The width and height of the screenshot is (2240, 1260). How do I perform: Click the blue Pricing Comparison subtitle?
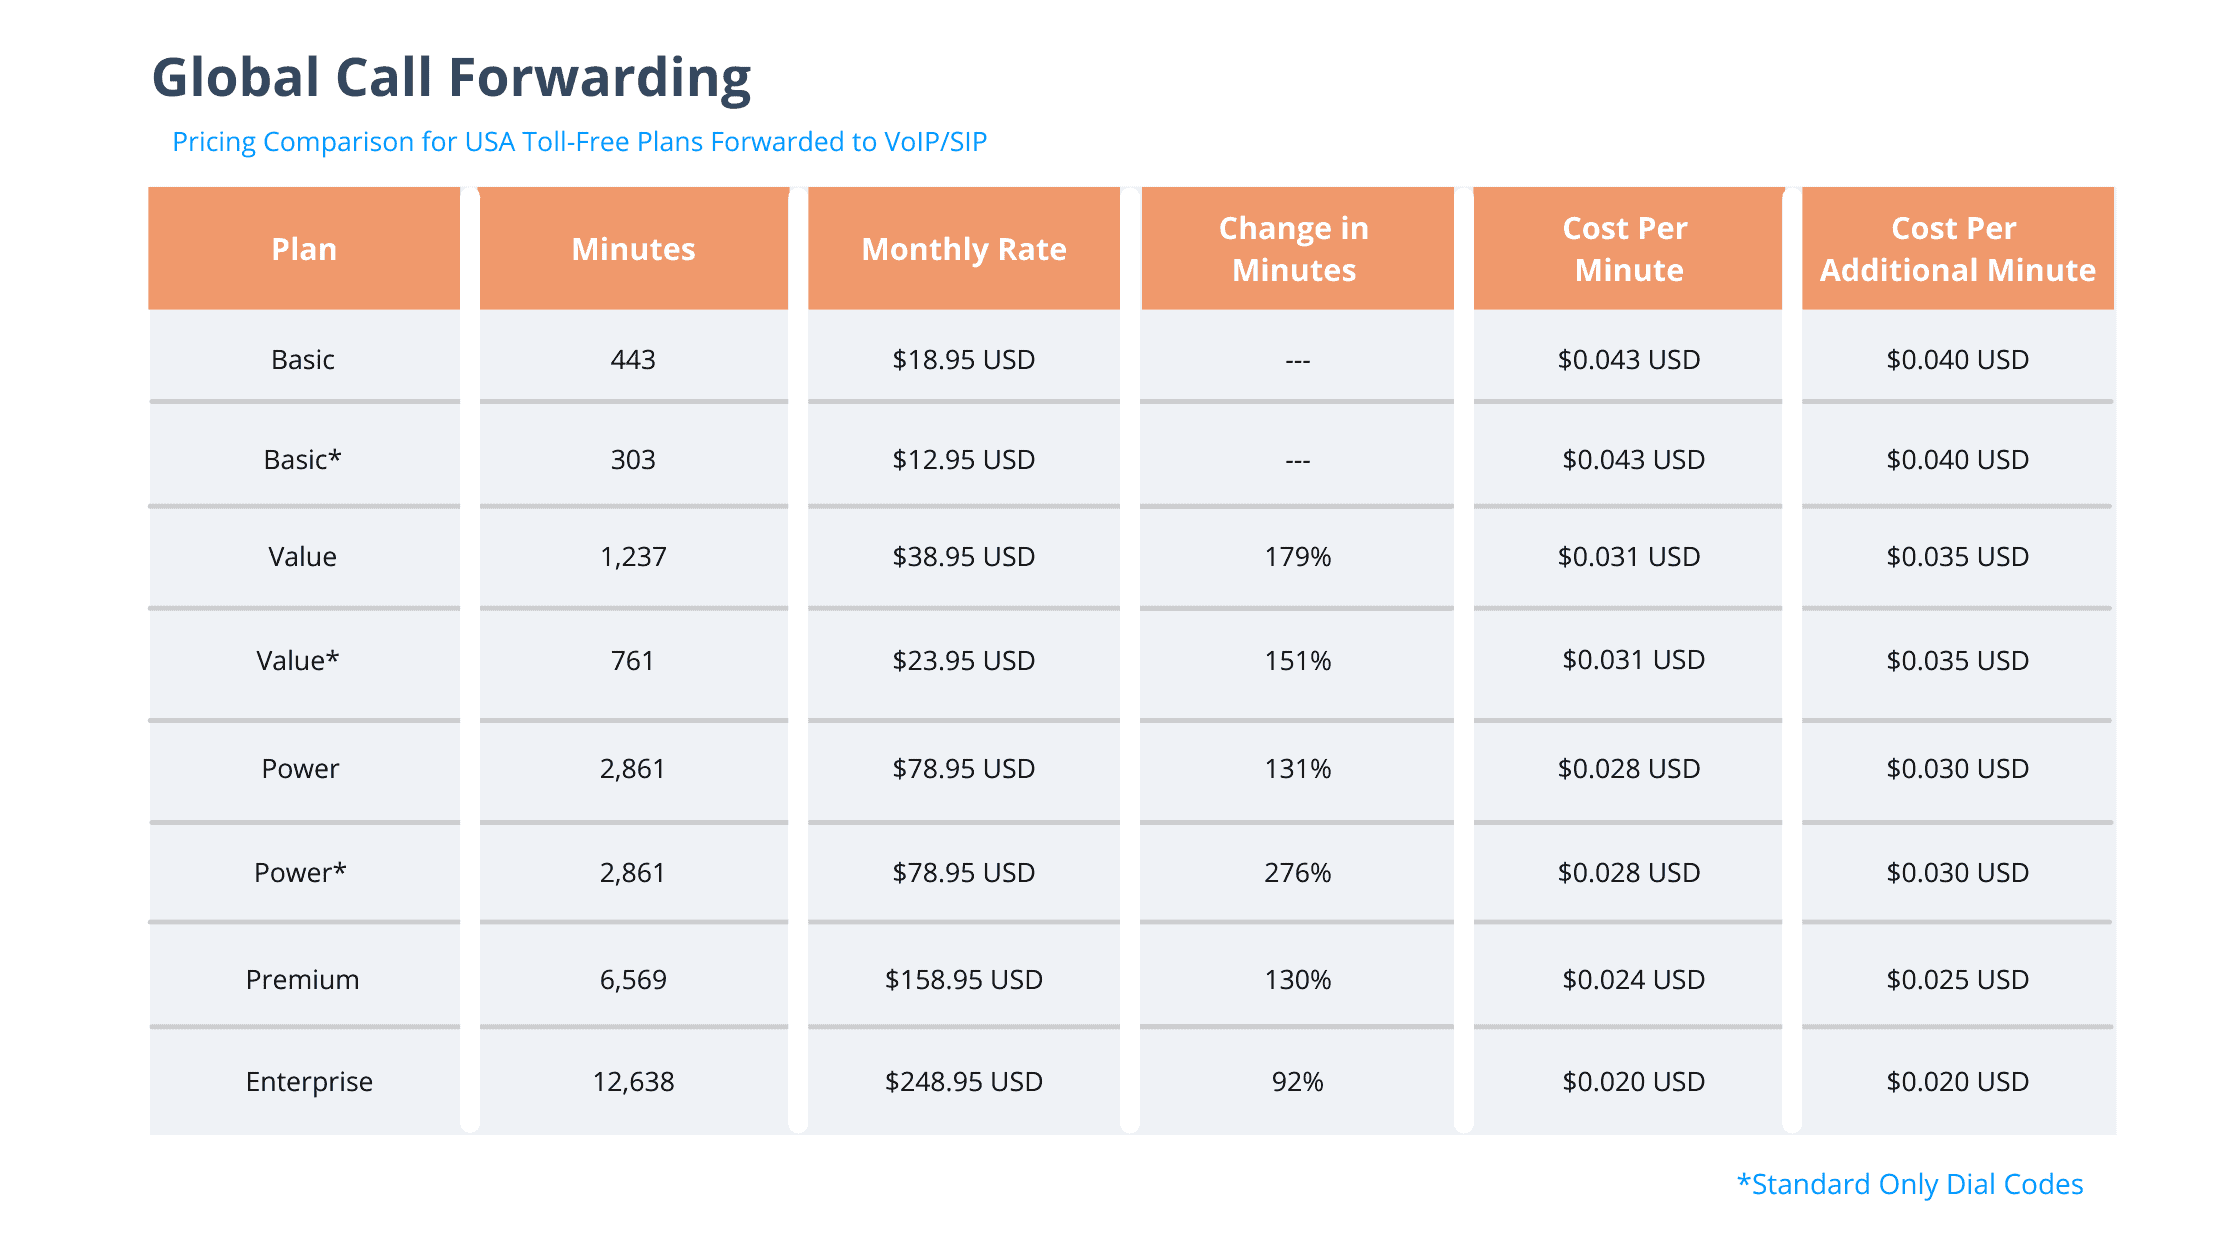click(x=579, y=142)
